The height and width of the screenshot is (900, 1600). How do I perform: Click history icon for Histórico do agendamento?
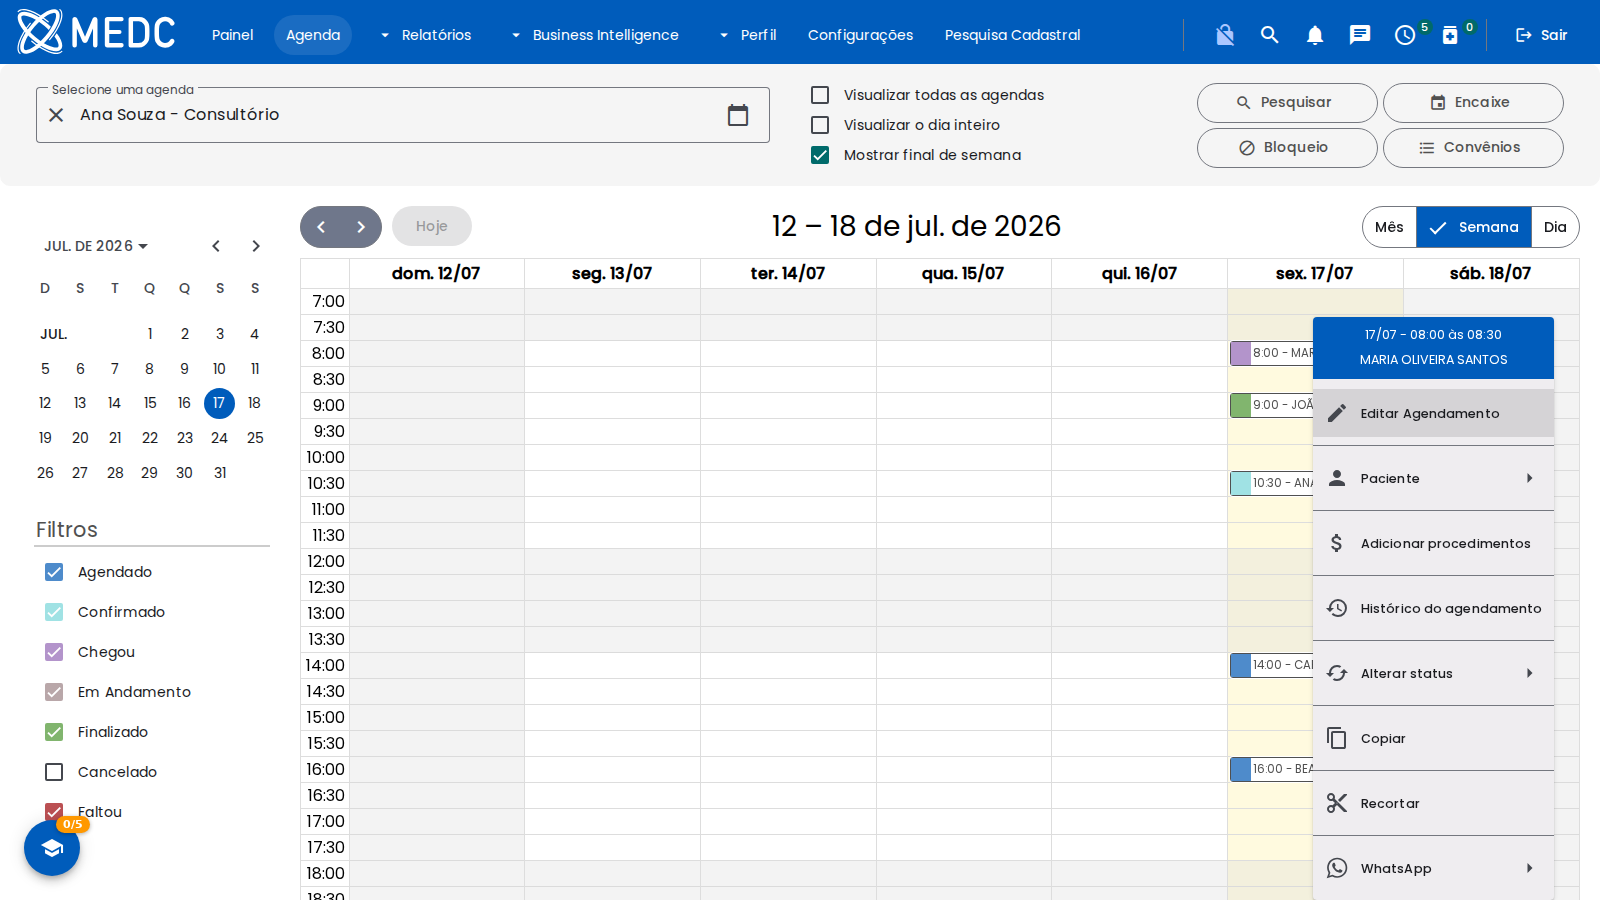pyautogui.click(x=1337, y=608)
